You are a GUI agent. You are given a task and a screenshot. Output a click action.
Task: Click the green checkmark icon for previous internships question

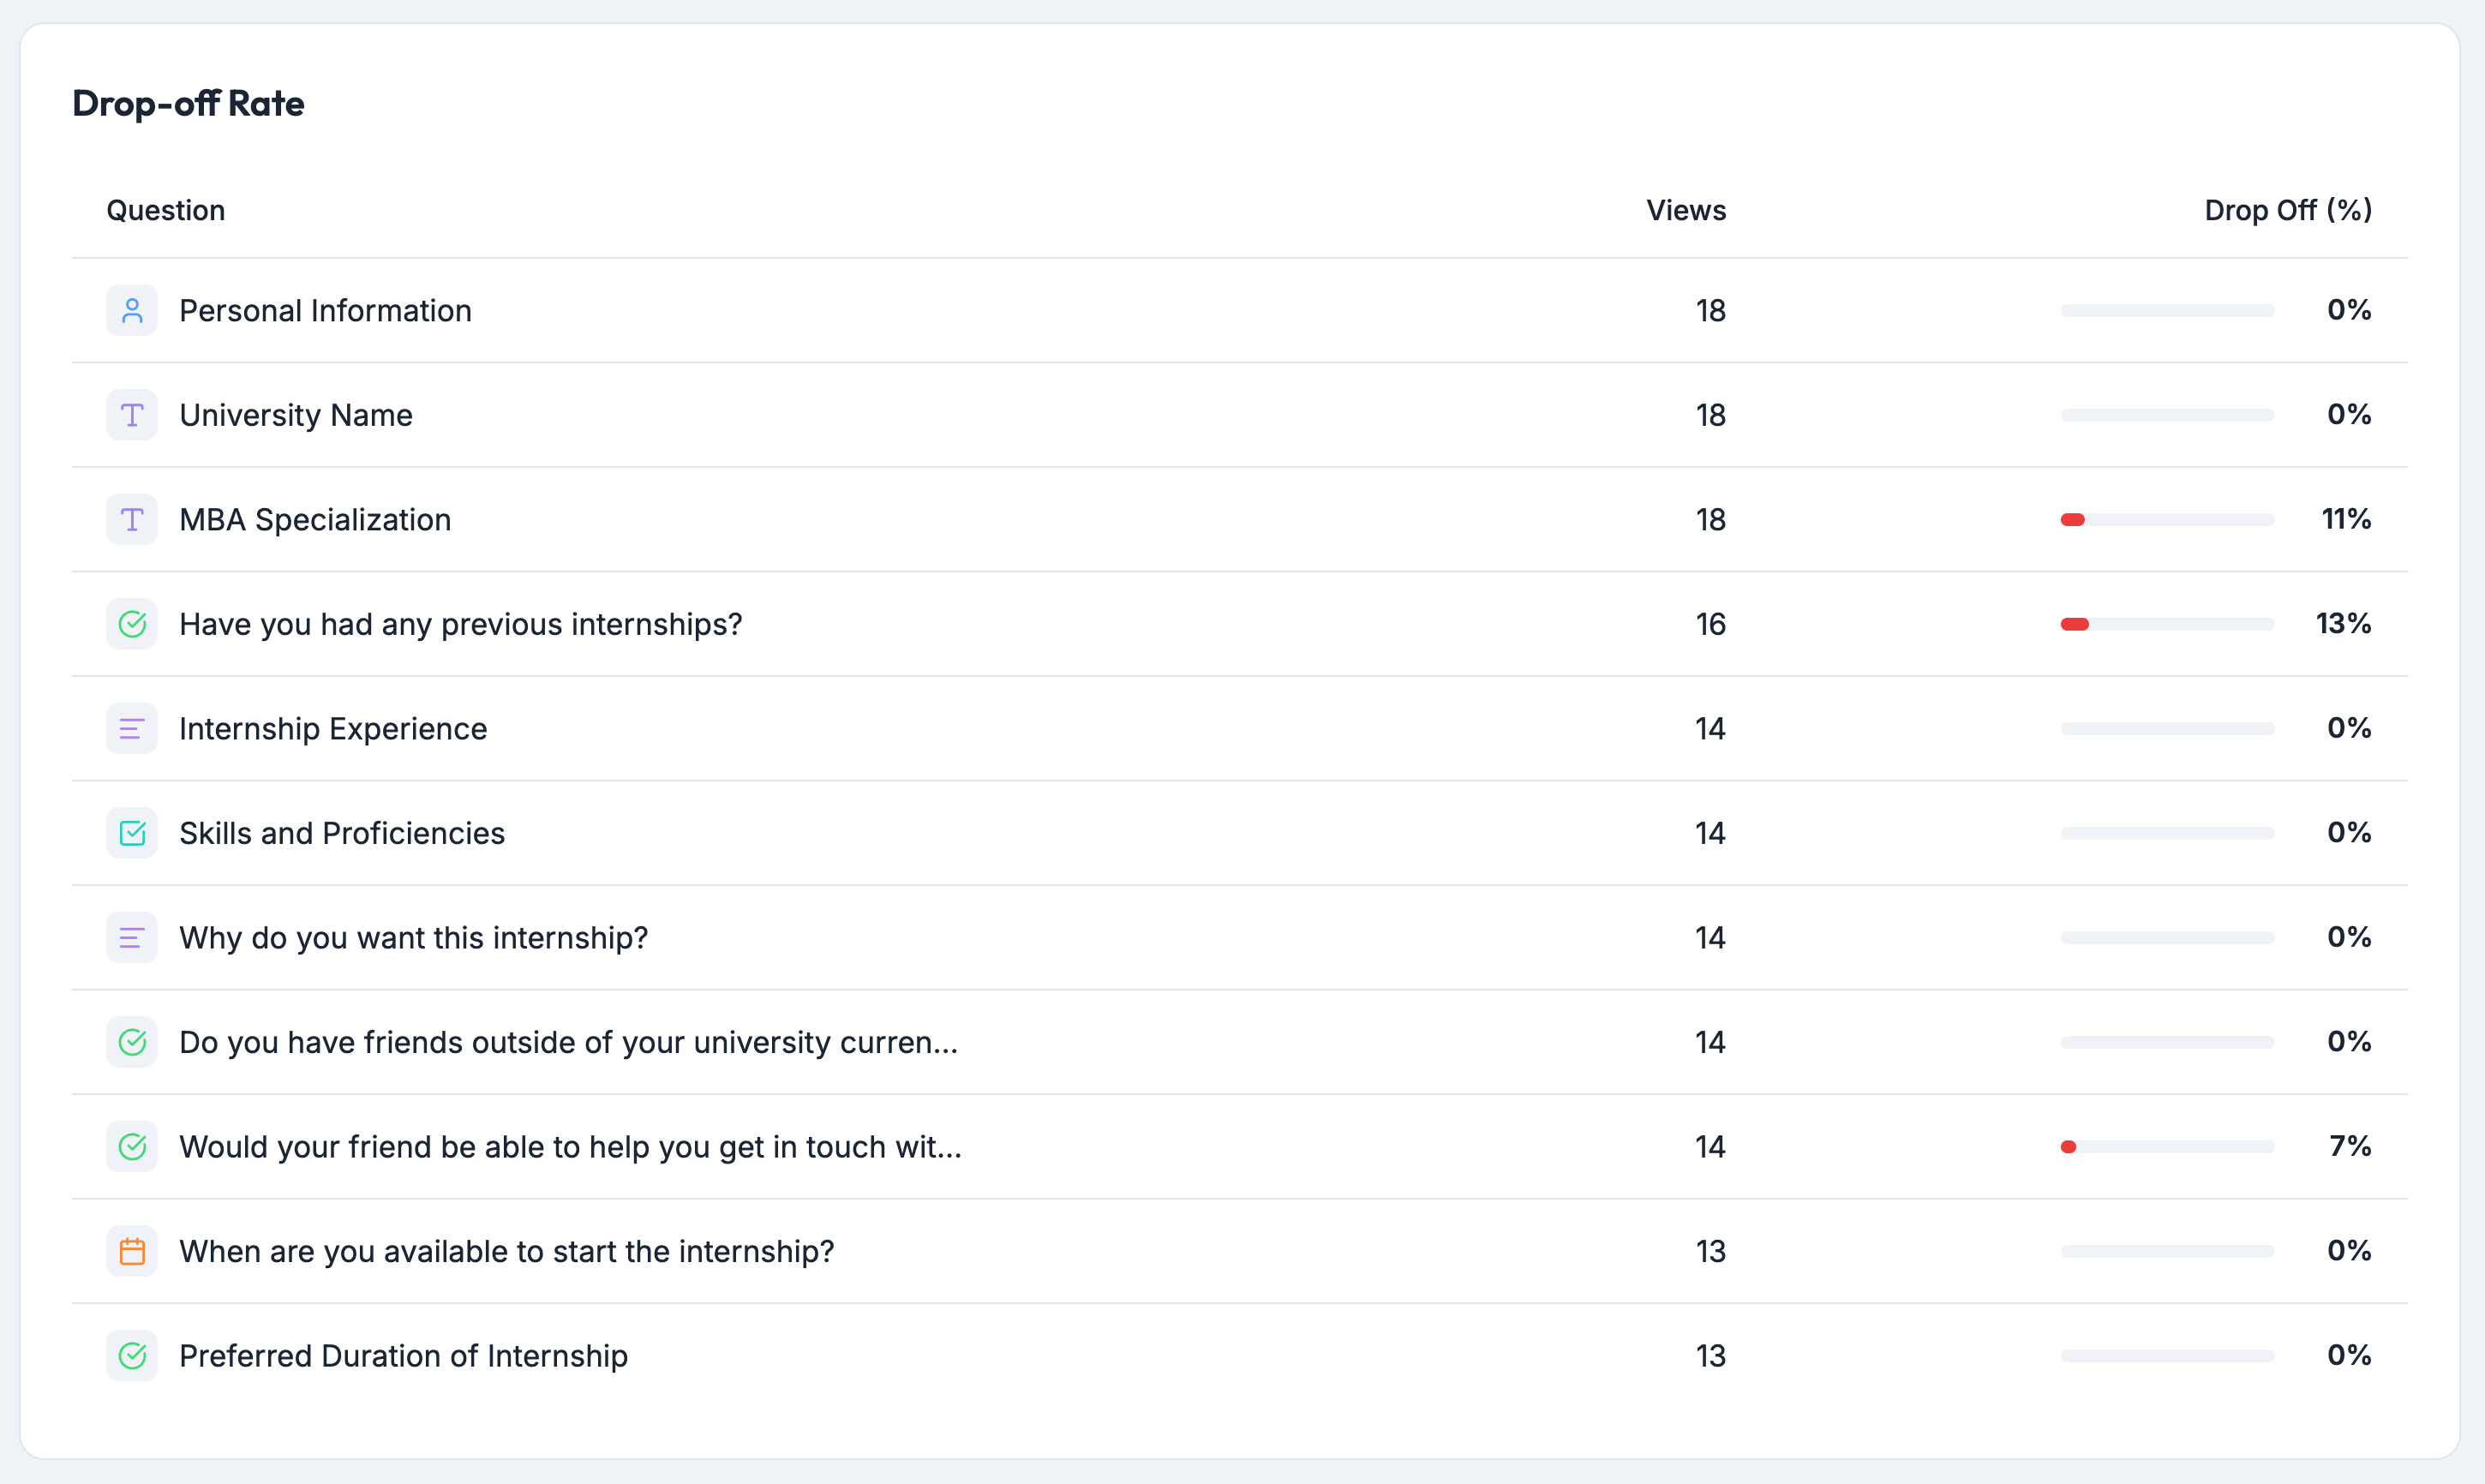pos(131,623)
